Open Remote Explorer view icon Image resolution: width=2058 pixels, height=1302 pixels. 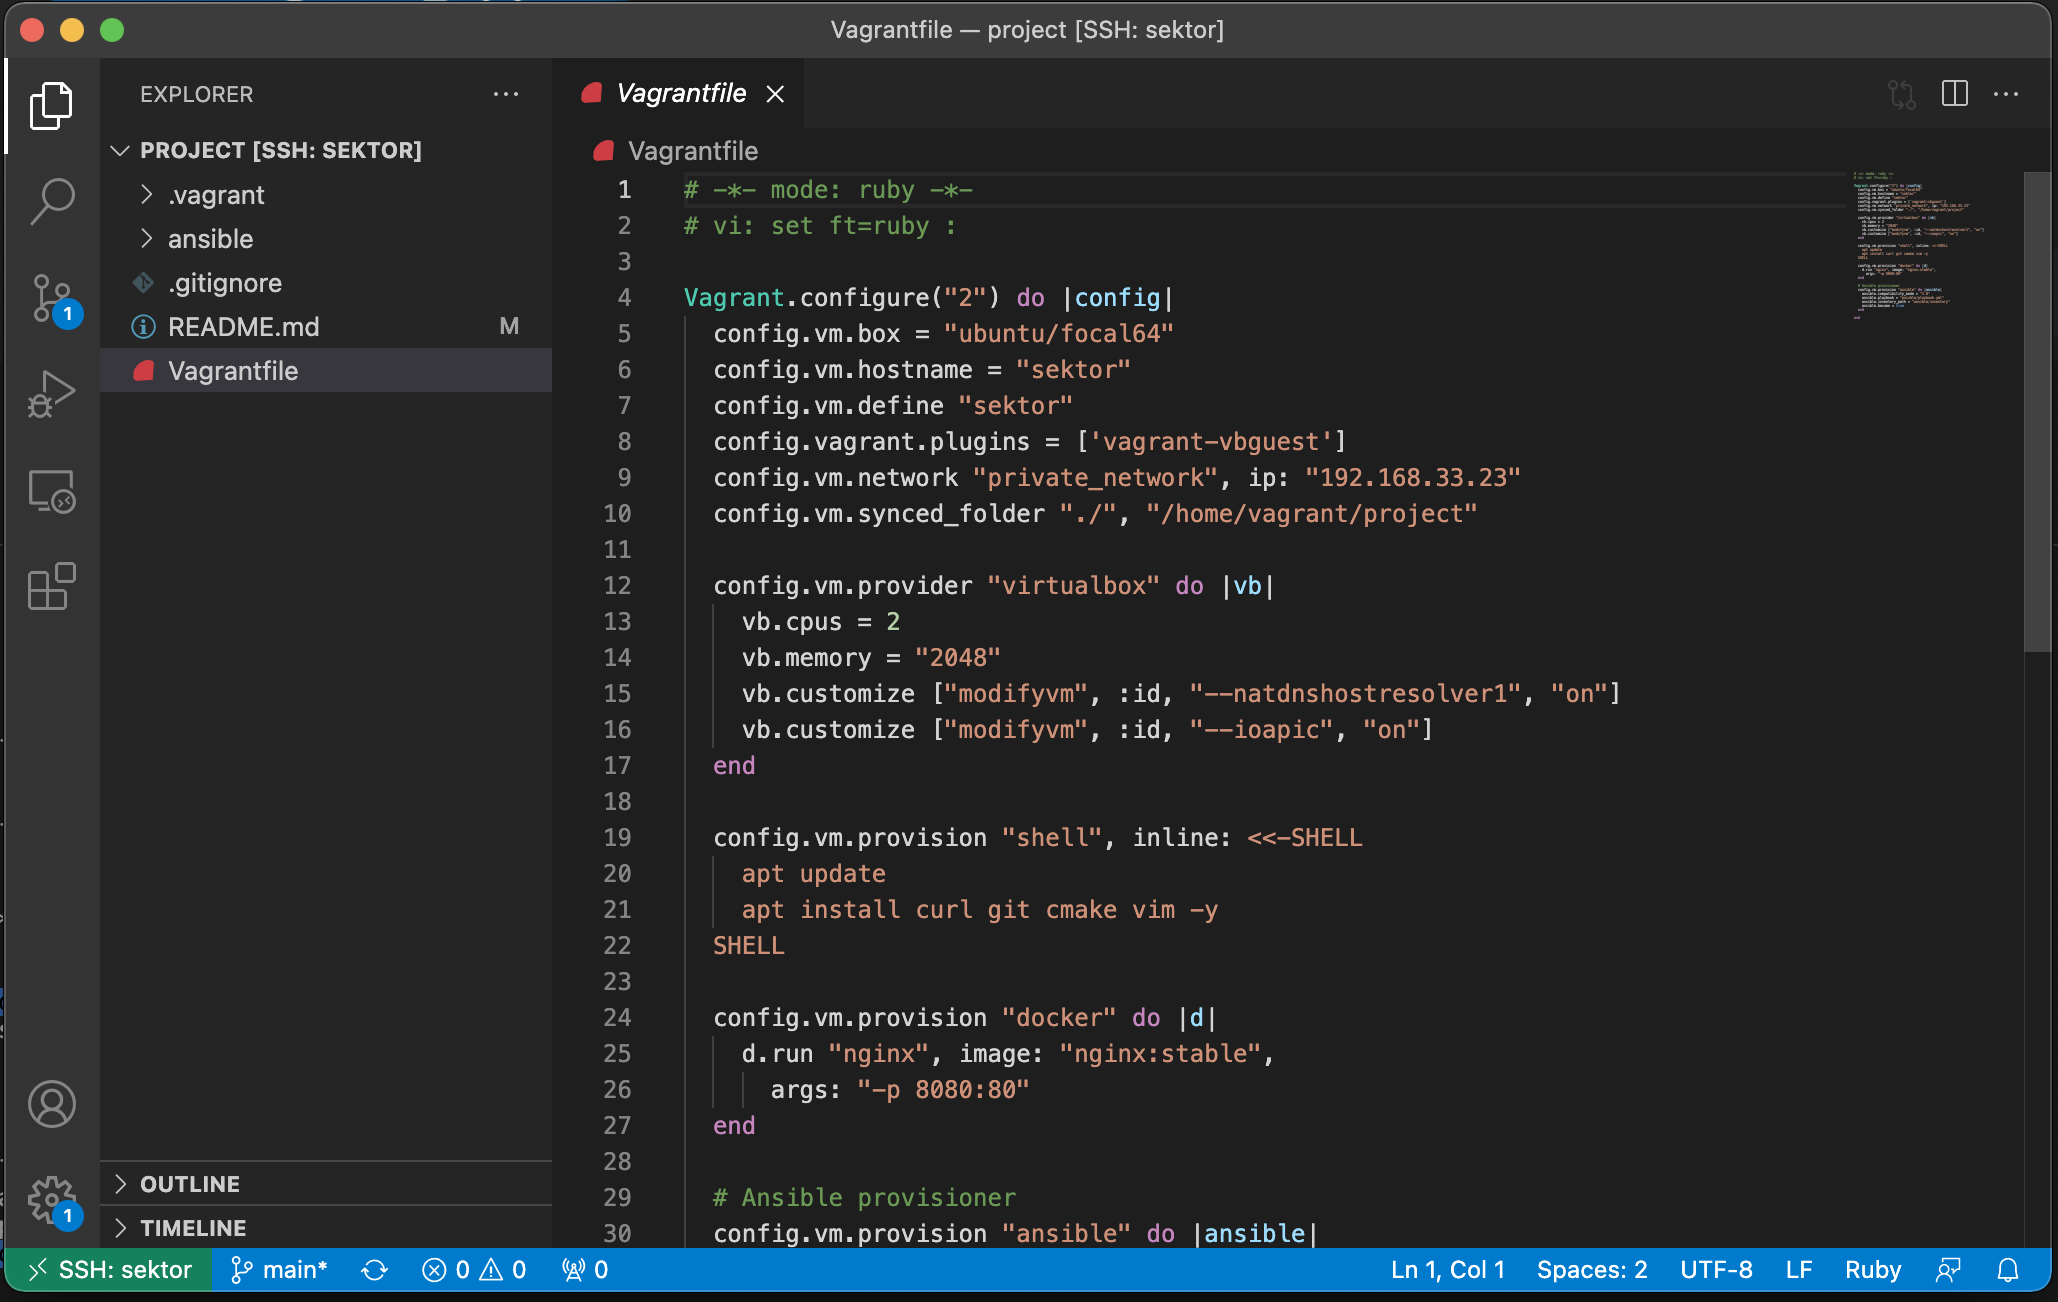pyautogui.click(x=51, y=491)
